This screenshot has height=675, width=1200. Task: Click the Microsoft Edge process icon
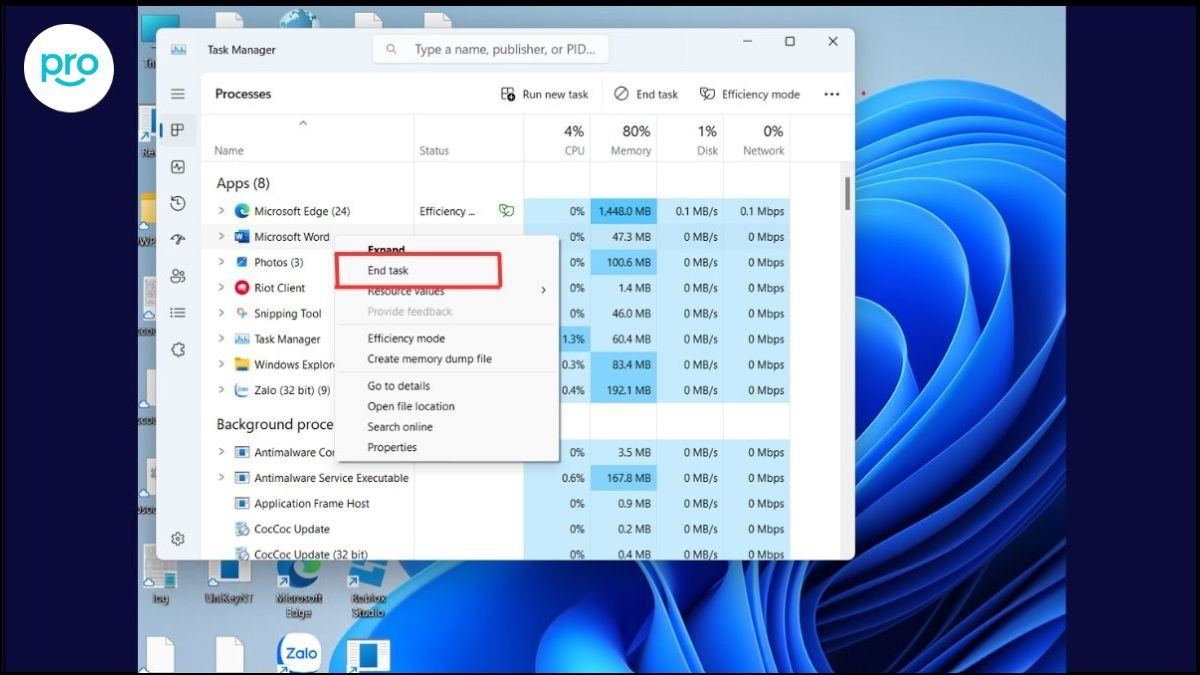pyautogui.click(x=241, y=211)
